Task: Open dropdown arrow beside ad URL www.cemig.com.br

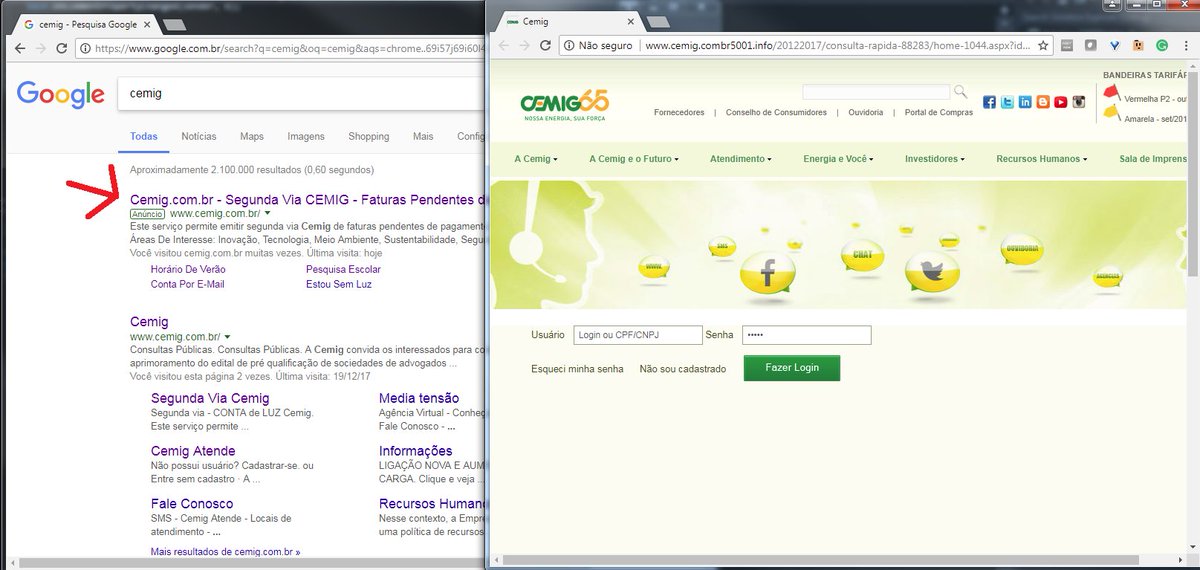Action: 268,214
